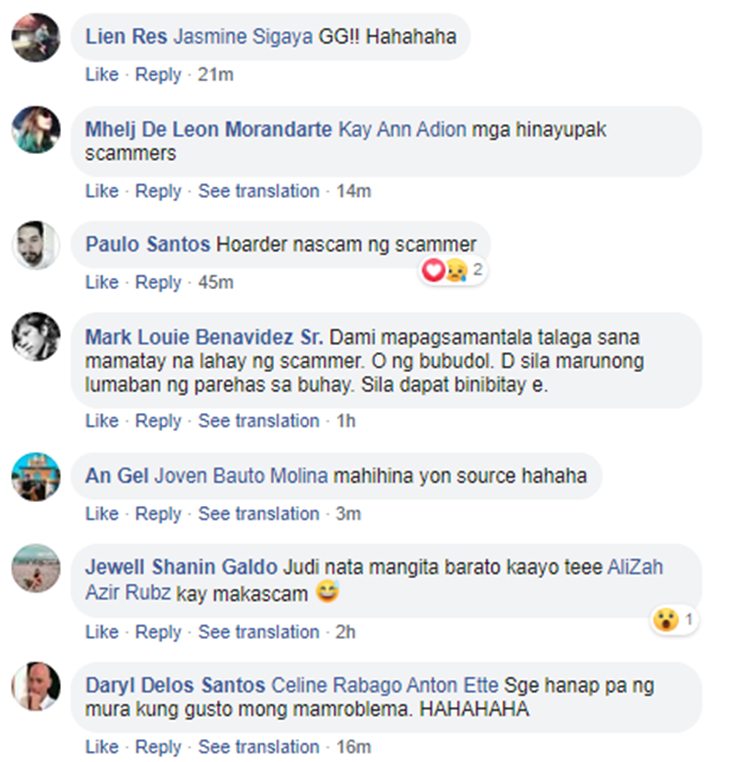This screenshot has height=762, width=750.
Task: Open tagged name Jasmine Sigaya
Action: click(243, 36)
